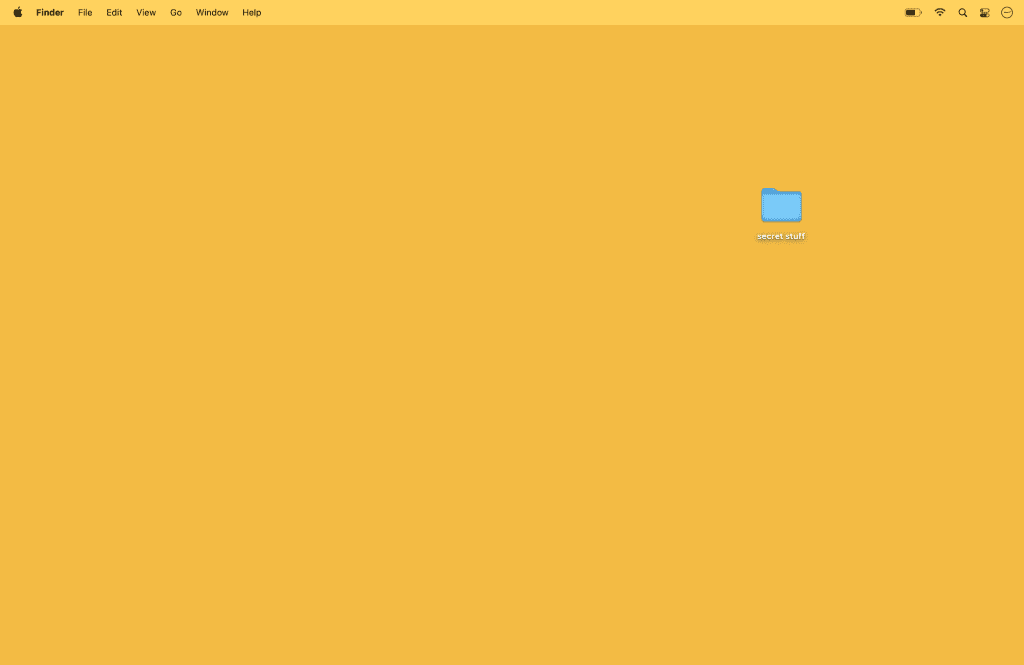Open the Wi-Fi status menu
Viewport: 1024px width, 665px height.
[x=939, y=13]
